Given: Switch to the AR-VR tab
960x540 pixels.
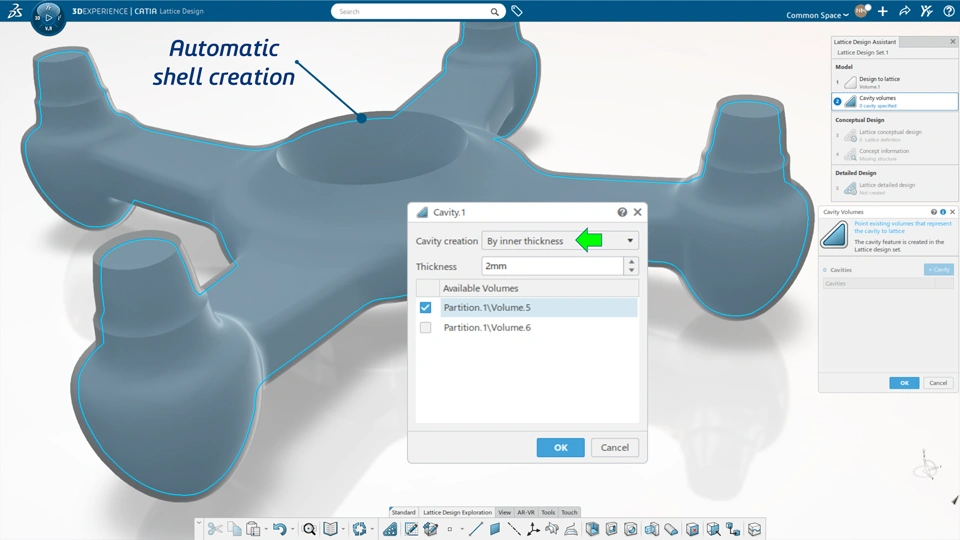Looking at the screenshot, I should (526, 512).
